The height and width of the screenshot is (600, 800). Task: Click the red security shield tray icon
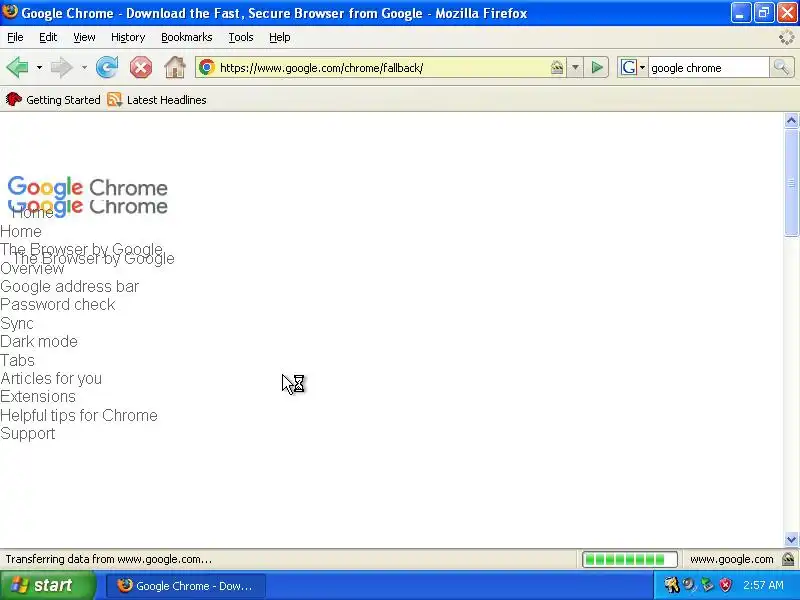click(726, 585)
